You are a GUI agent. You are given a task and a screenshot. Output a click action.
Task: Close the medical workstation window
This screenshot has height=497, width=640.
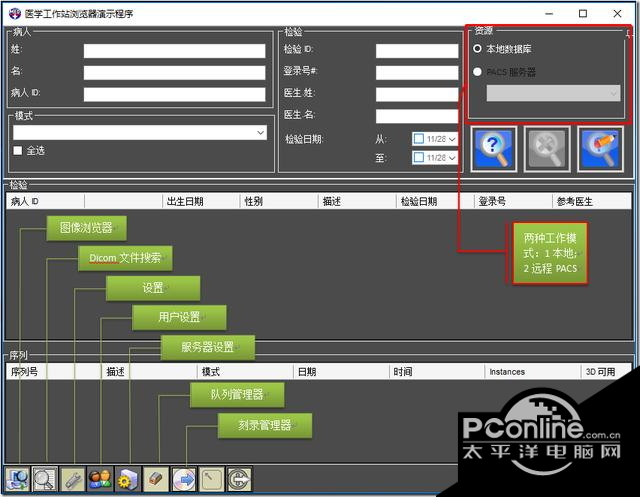point(617,13)
